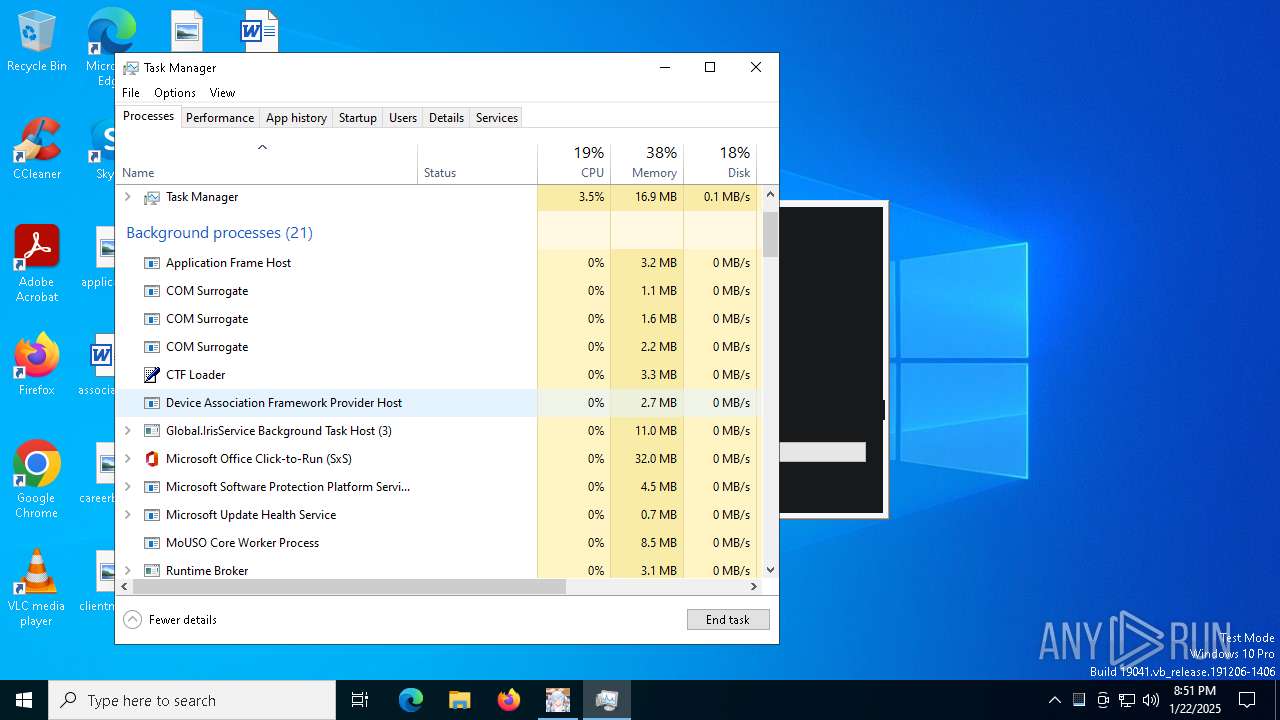
Task: Click the Microsoft Software Protection Platform icon
Action: point(152,487)
